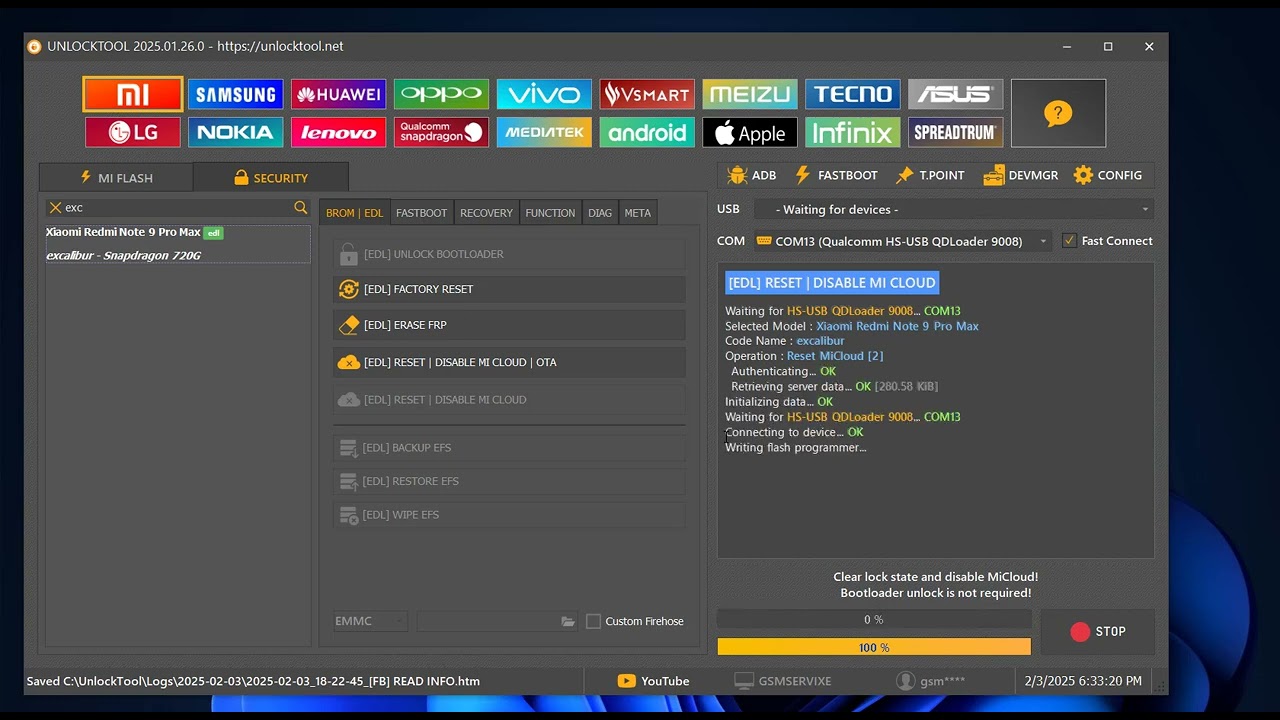Select the Qualcomm Snapdragon logo
Image resolution: width=1280 pixels, height=720 pixels.
(x=441, y=132)
